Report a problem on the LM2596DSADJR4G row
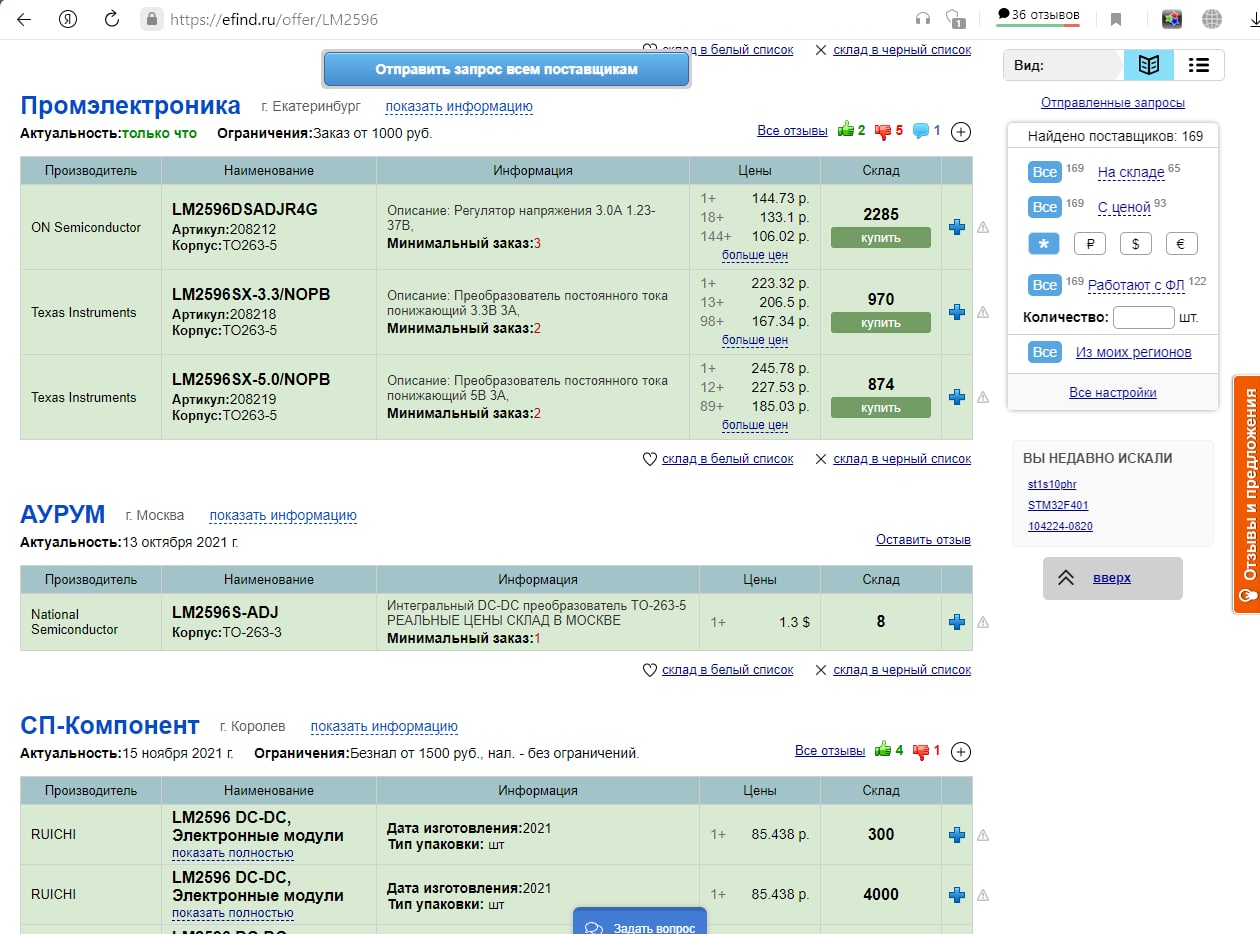 click(x=982, y=228)
